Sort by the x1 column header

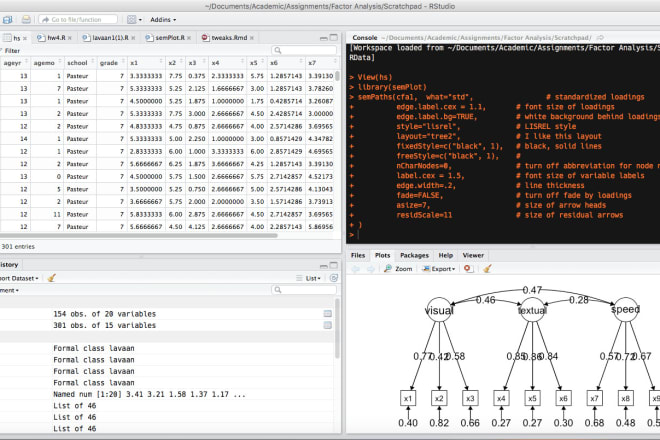click(x=146, y=63)
